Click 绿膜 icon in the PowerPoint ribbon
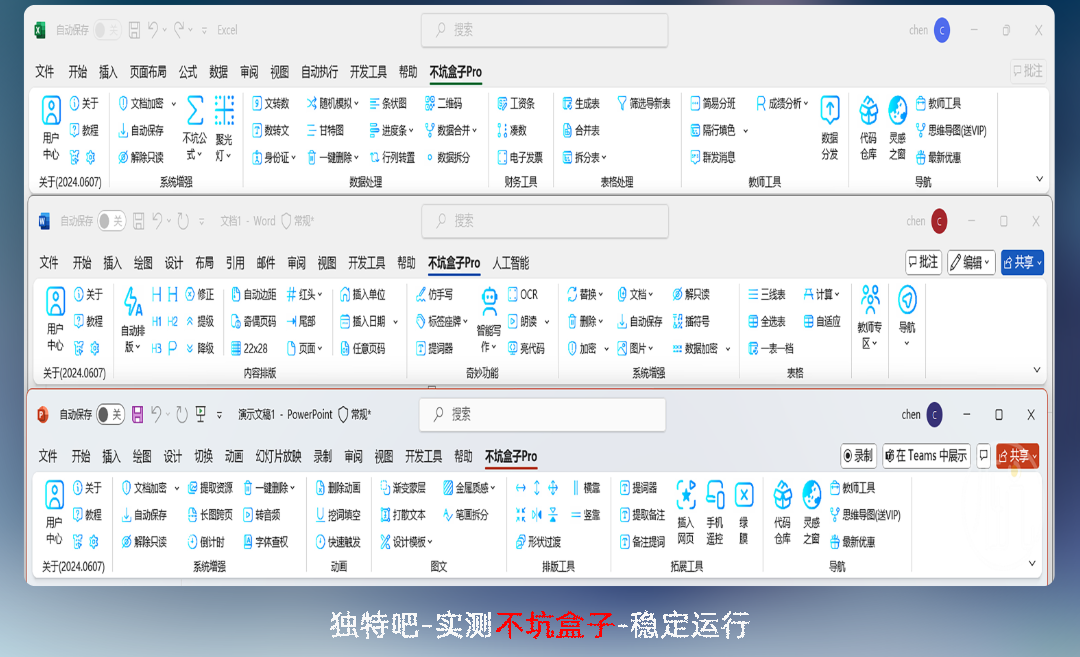The height and width of the screenshot is (657, 1080). click(x=743, y=513)
